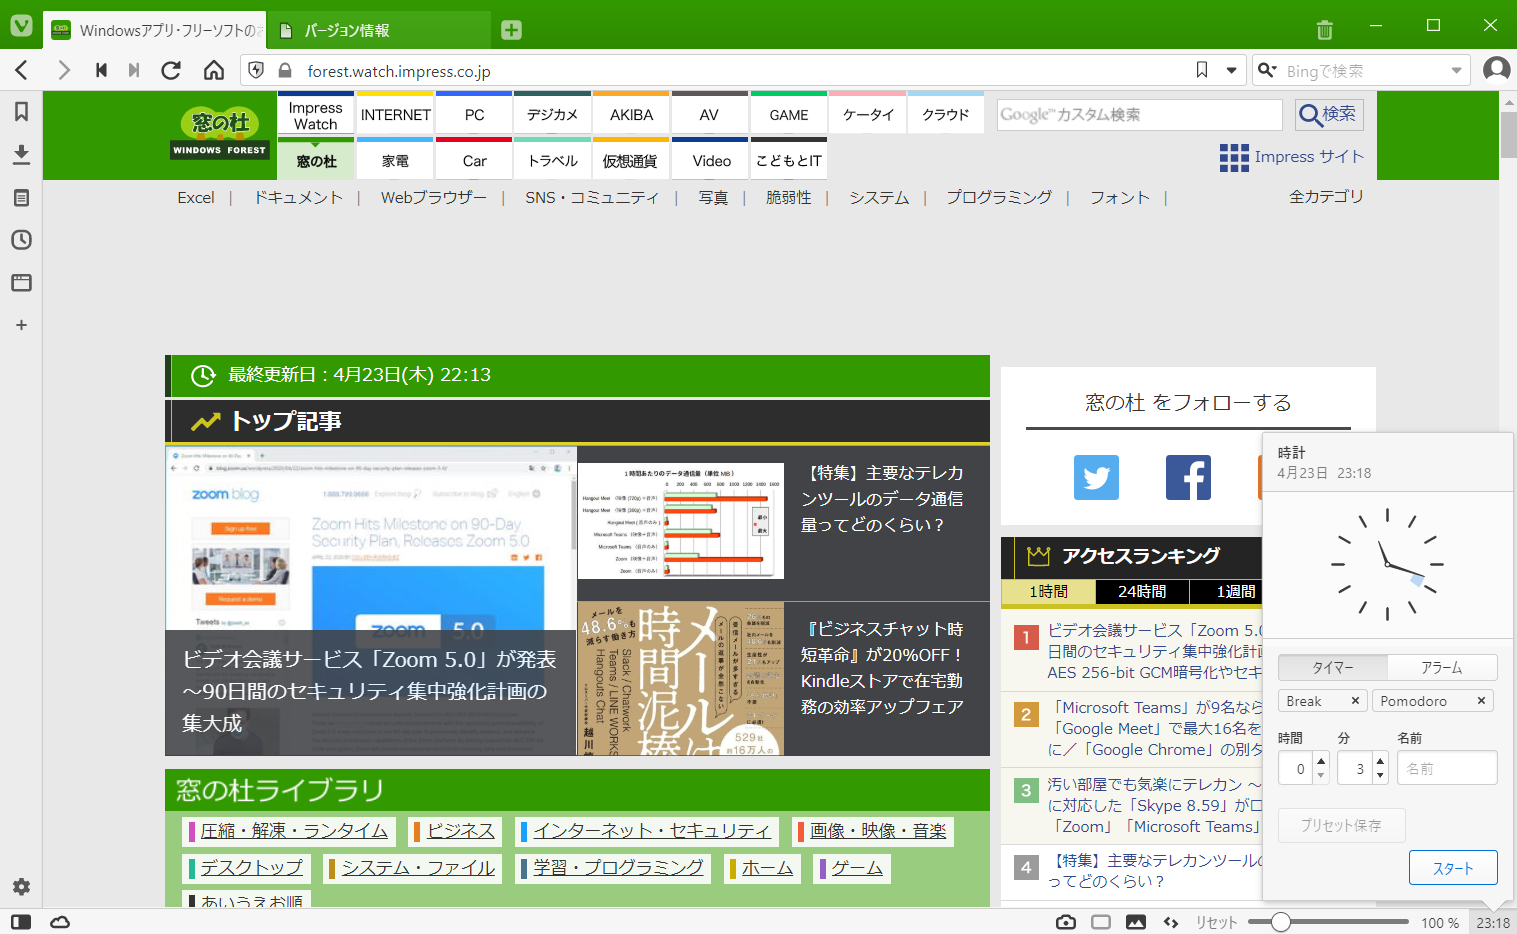The image size is (1517, 934).
Task: Open the Bookmarks side panel
Action: point(21,111)
